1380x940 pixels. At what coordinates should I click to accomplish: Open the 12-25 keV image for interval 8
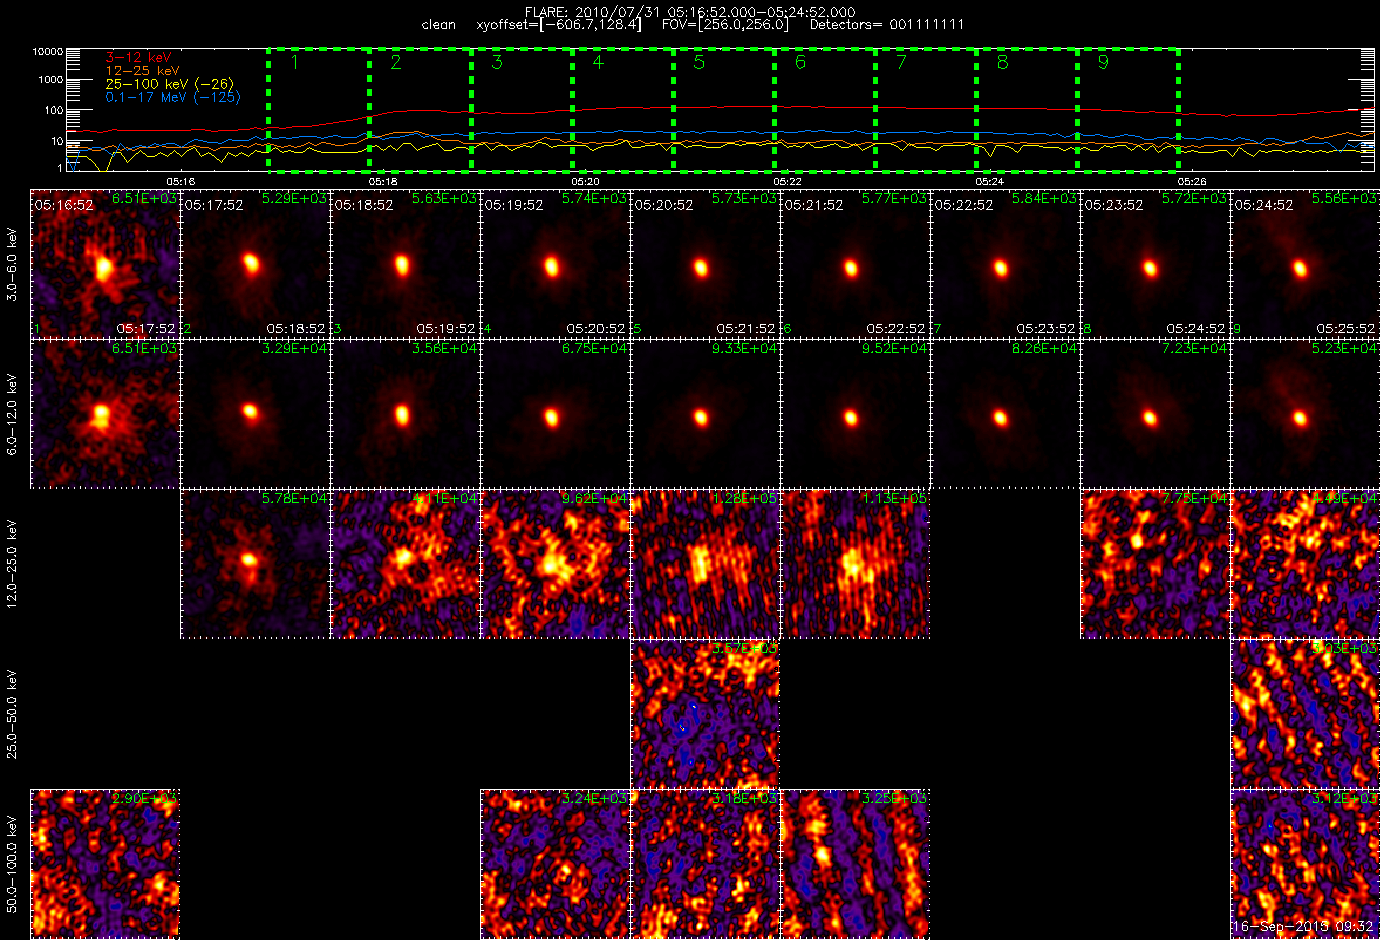[1155, 564]
